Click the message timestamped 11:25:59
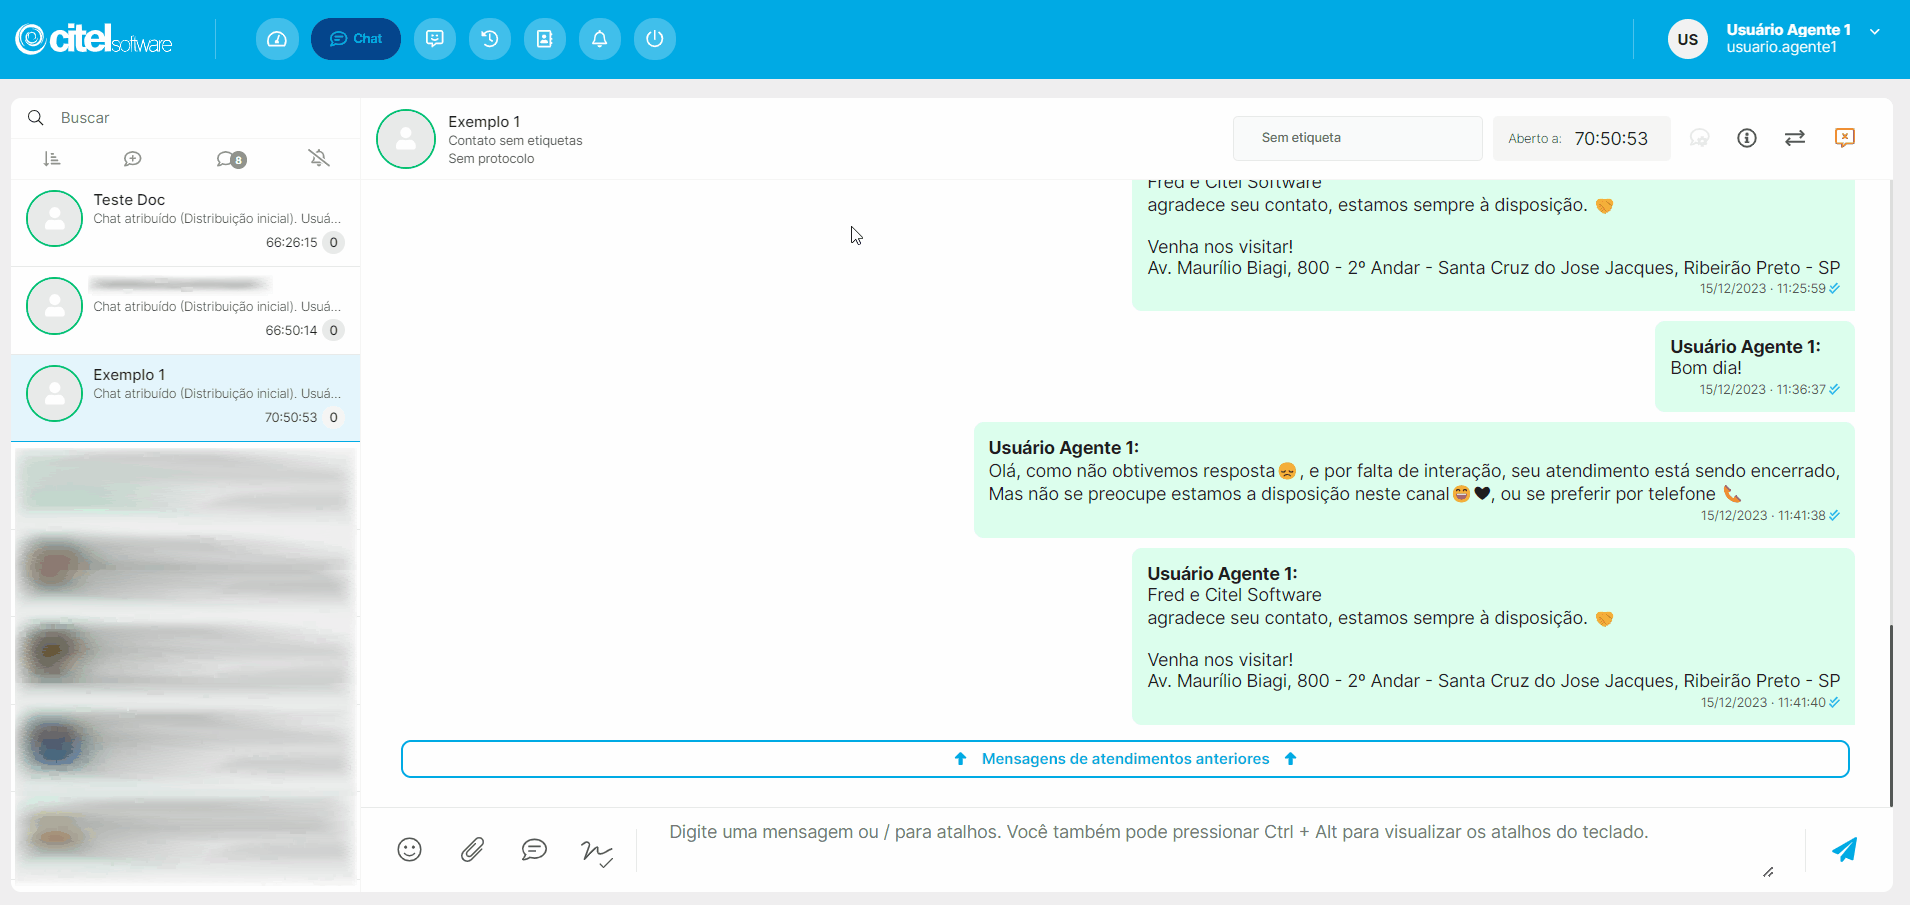Viewport: 1910px width, 905px height. [1493, 245]
